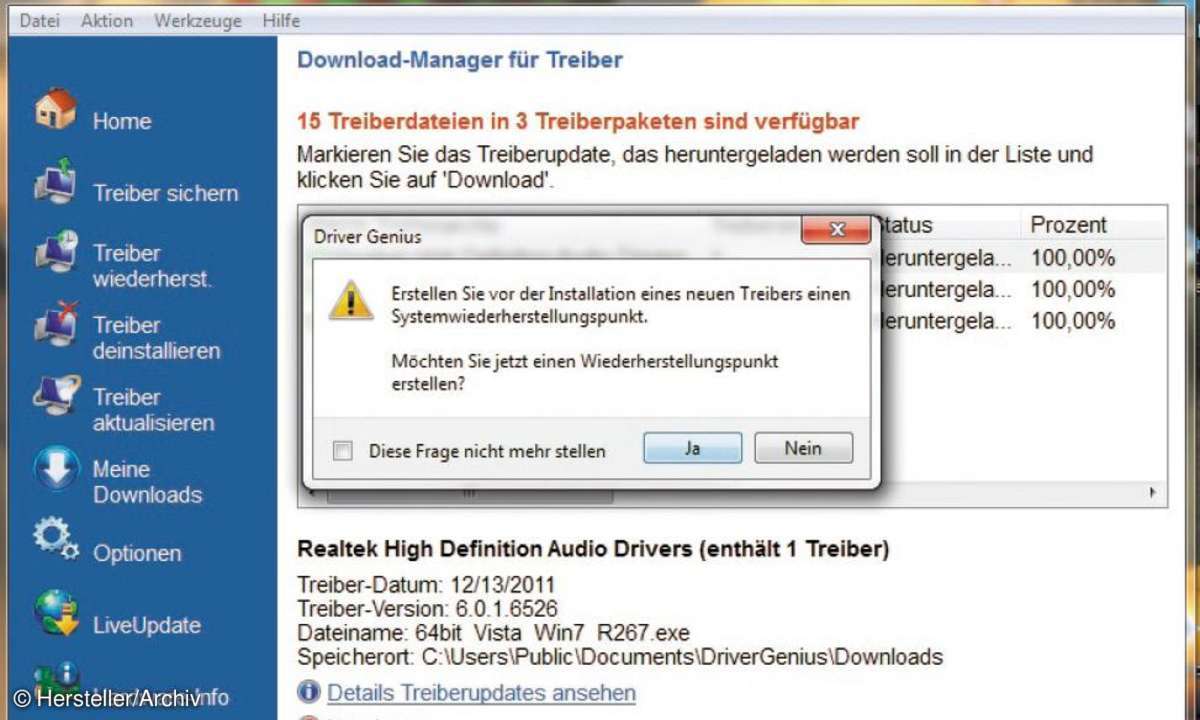Click the LiveUpdate globe icon
1200x720 pixels.
[x=55, y=613]
